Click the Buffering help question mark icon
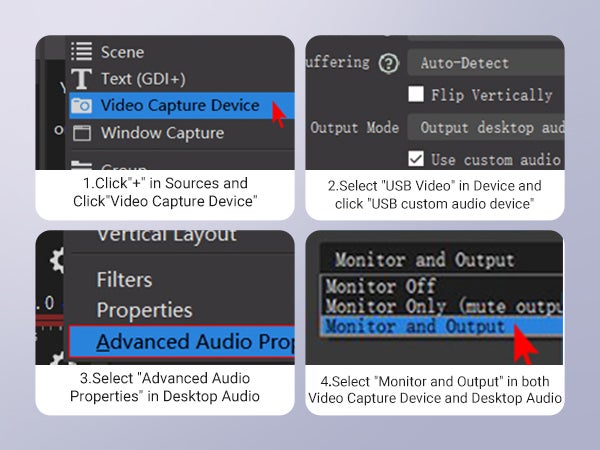This screenshot has height=450, width=600. click(x=389, y=63)
